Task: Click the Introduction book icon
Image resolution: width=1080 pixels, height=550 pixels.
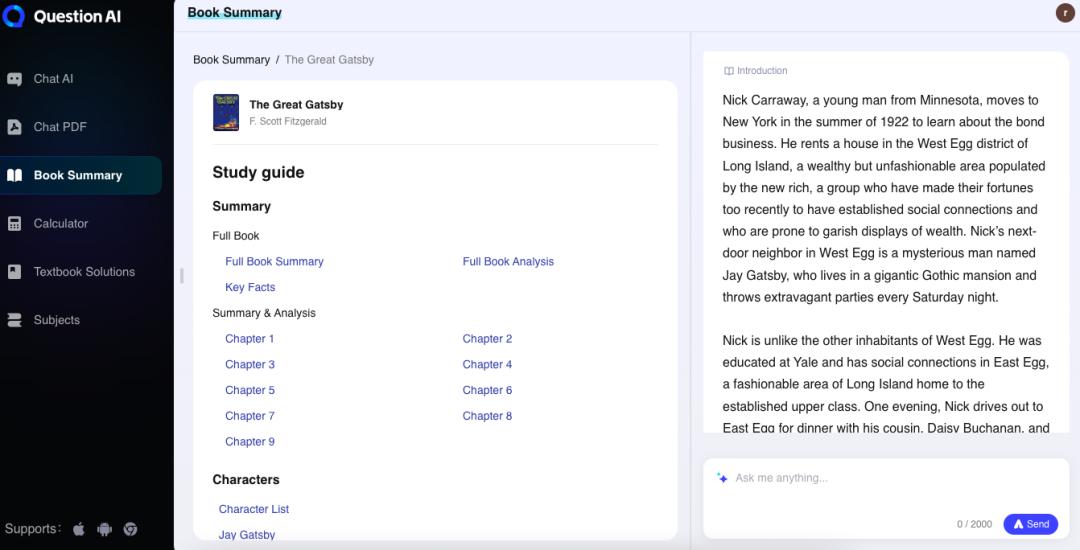Action: 729,71
